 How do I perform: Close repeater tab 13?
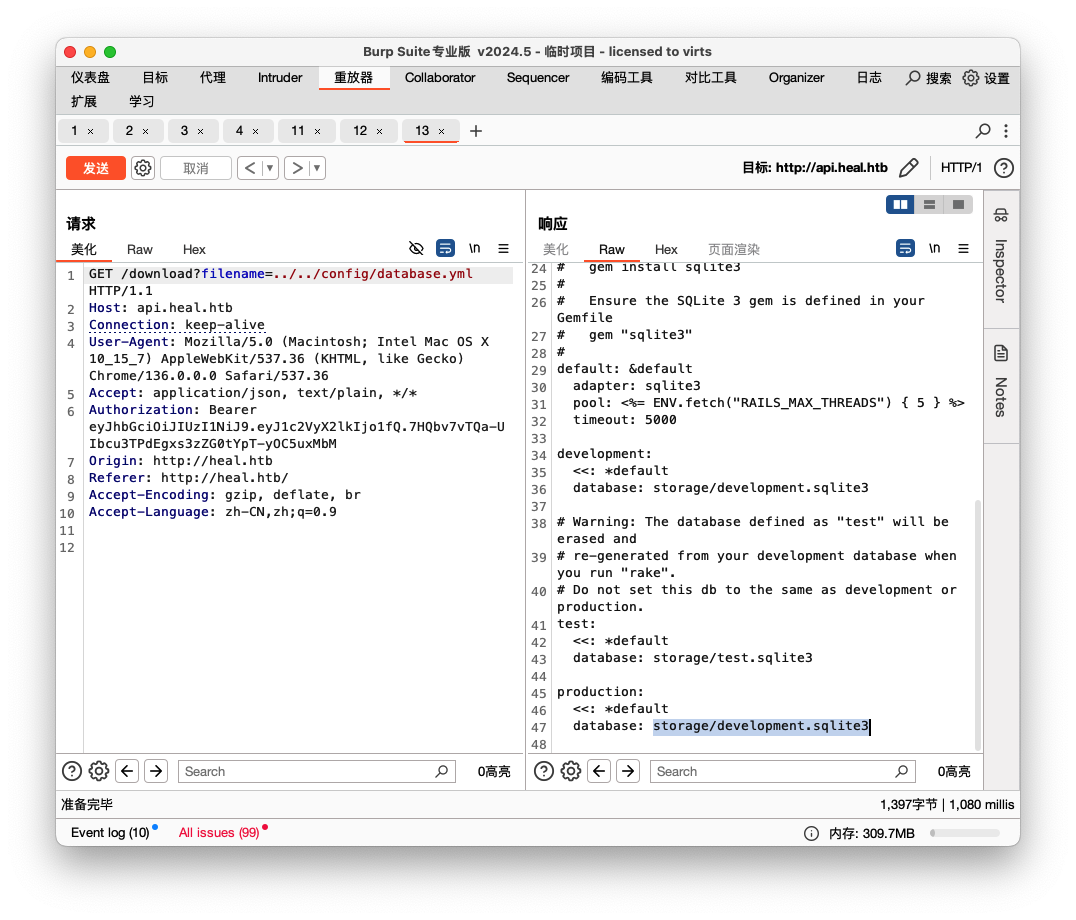(x=441, y=131)
